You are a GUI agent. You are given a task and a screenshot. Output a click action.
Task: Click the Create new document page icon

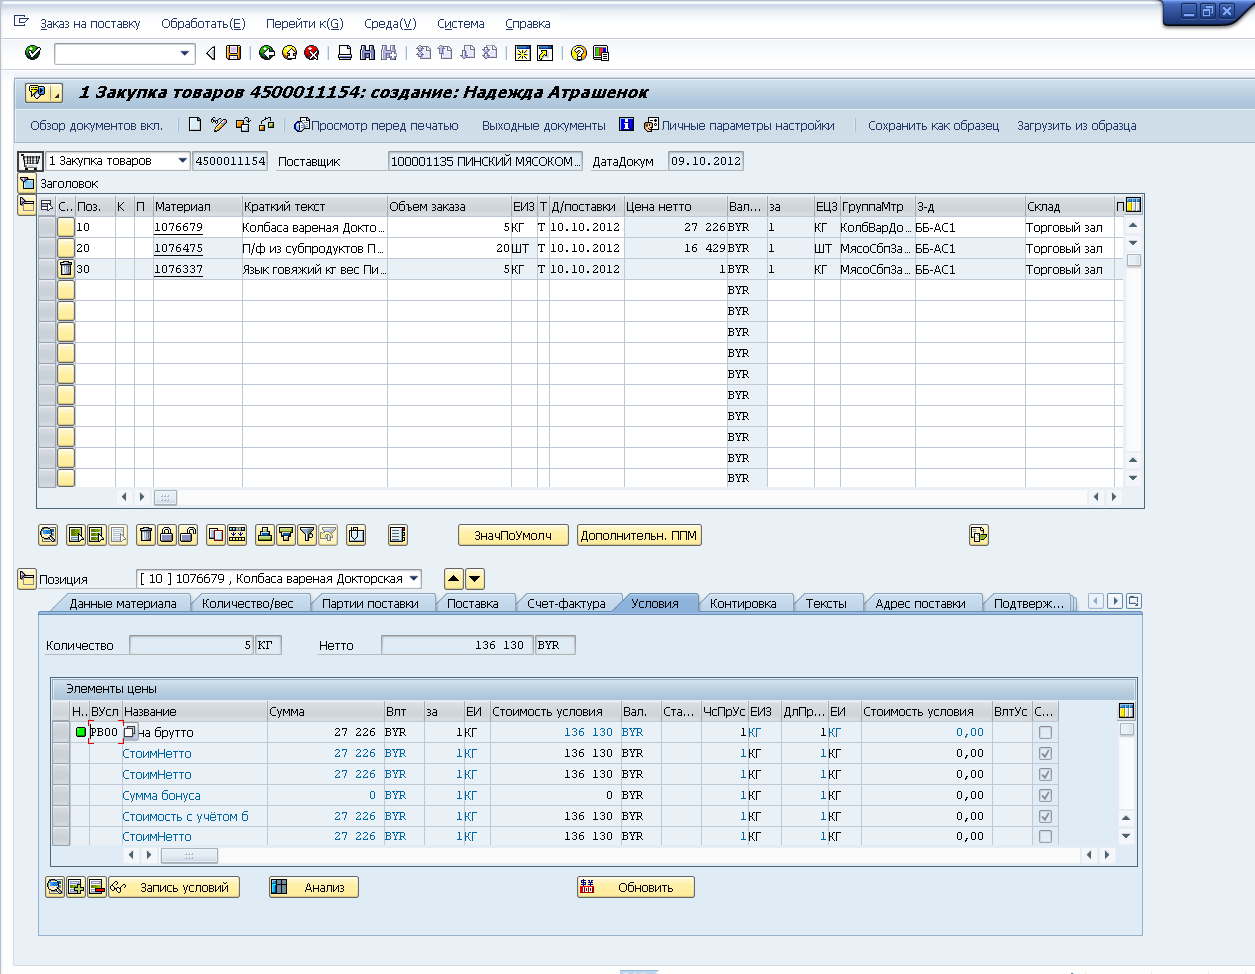(195, 125)
